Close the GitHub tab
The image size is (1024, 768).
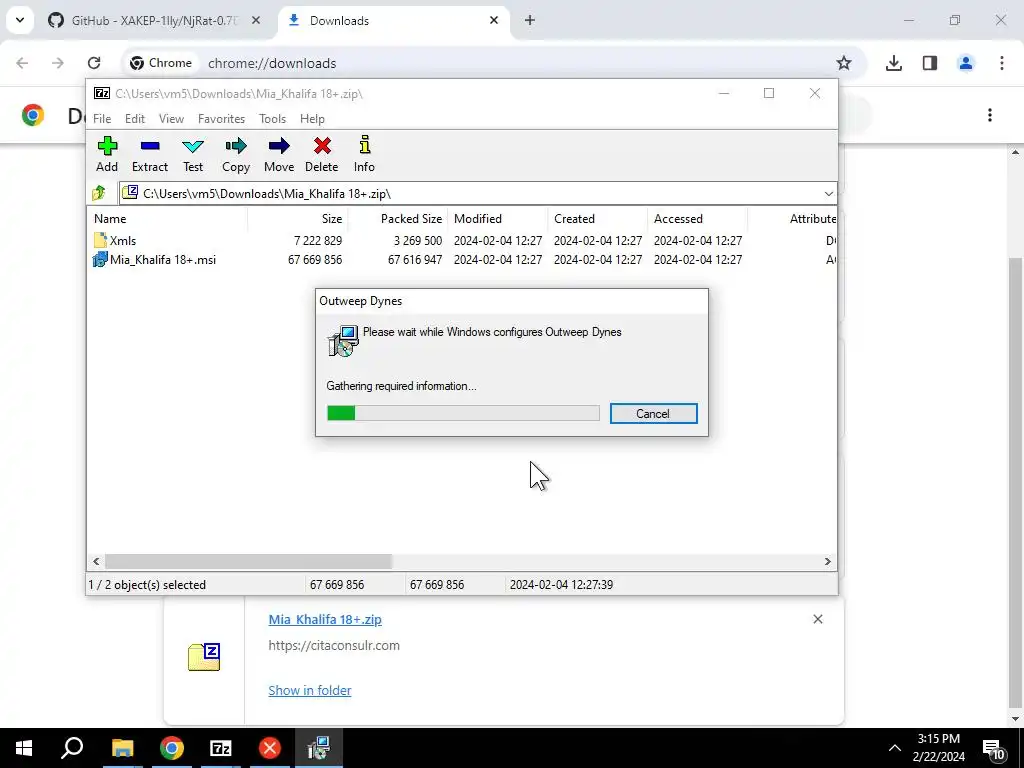tap(256, 20)
